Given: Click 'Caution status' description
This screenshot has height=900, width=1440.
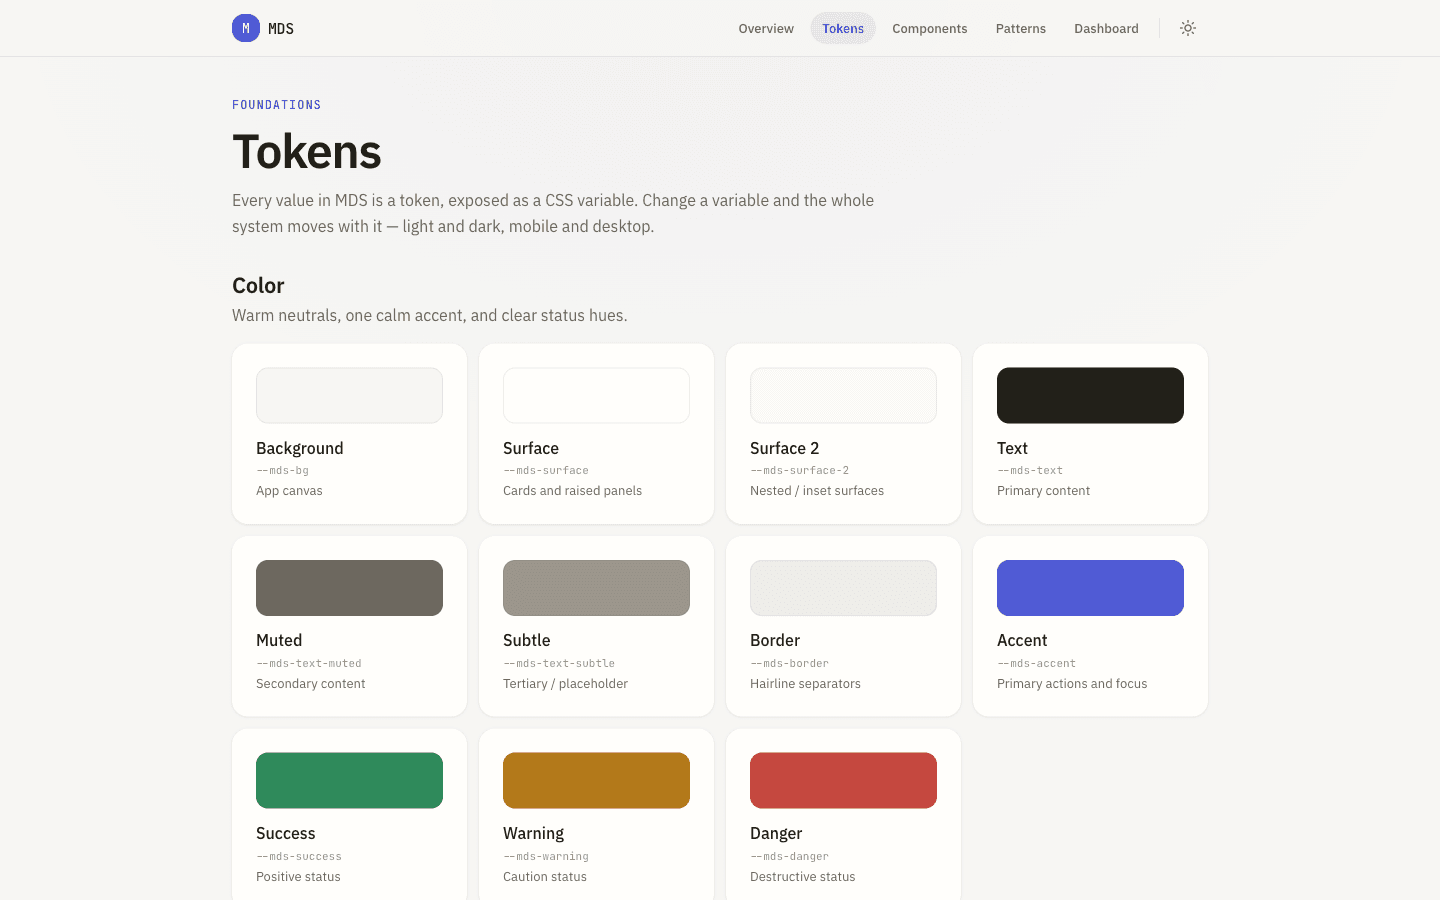Looking at the screenshot, I should pyautogui.click(x=545, y=877).
